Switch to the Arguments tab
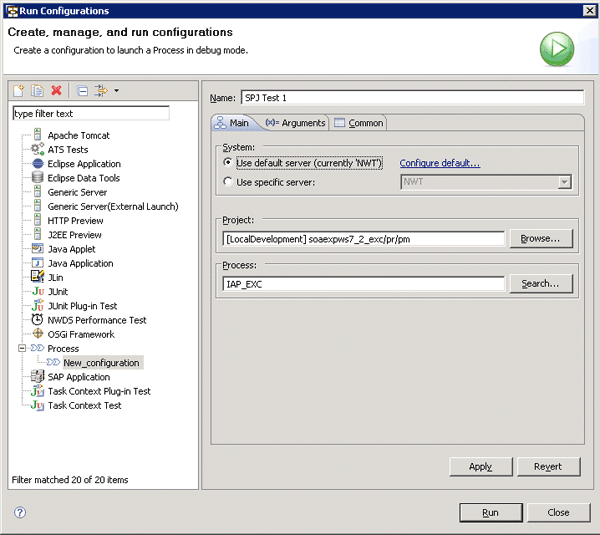Image resolution: width=600 pixels, height=535 pixels. coord(295,123)
